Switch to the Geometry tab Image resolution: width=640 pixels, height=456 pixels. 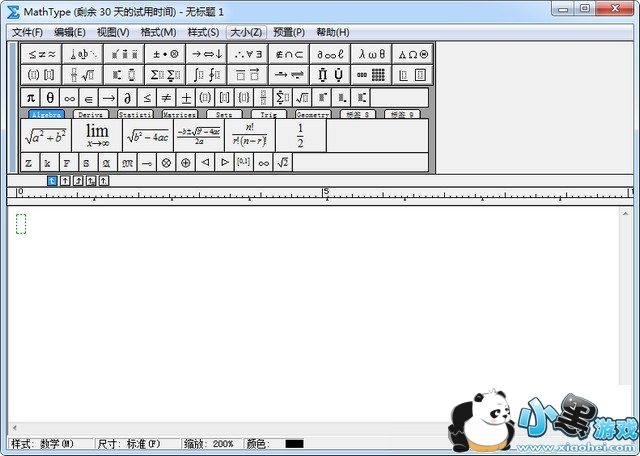coord(313,114)
